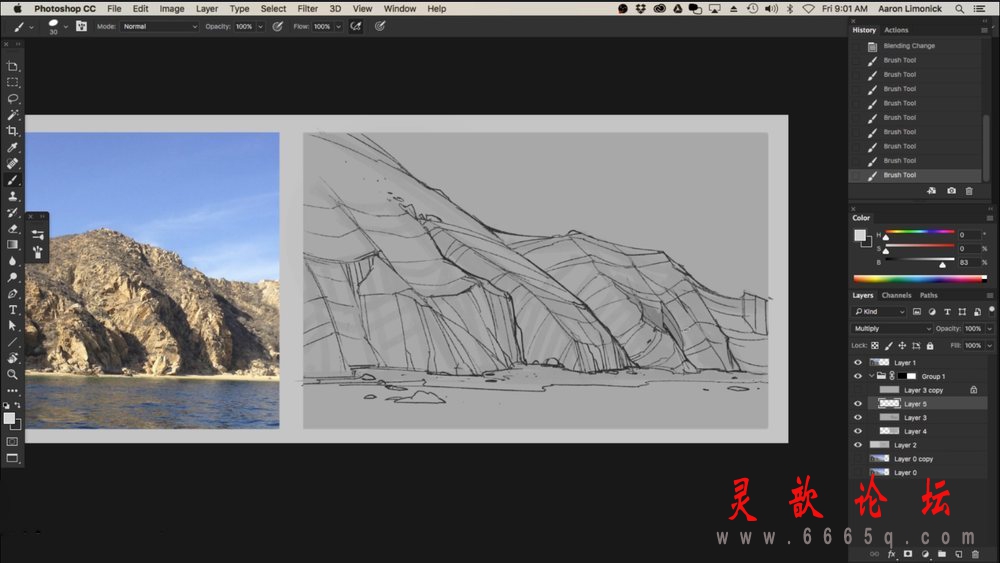
Task: Click the color spectrum ramp bar
Action: click(x=920, y=279)
